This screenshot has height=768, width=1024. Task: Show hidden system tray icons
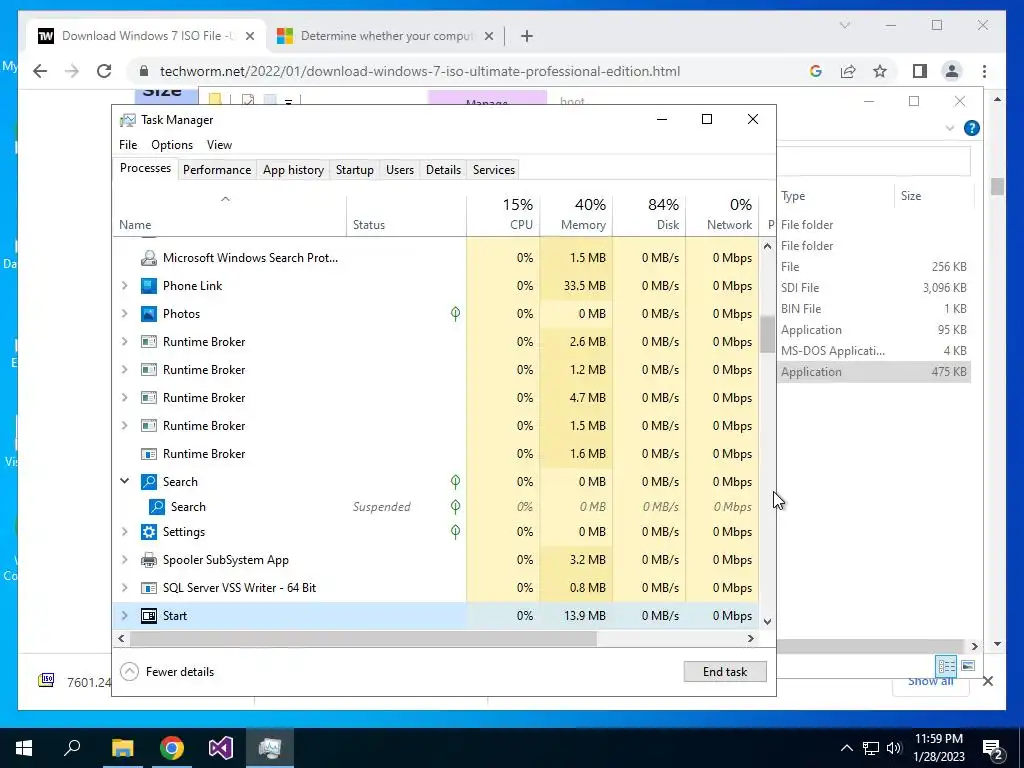click(846, 748)
